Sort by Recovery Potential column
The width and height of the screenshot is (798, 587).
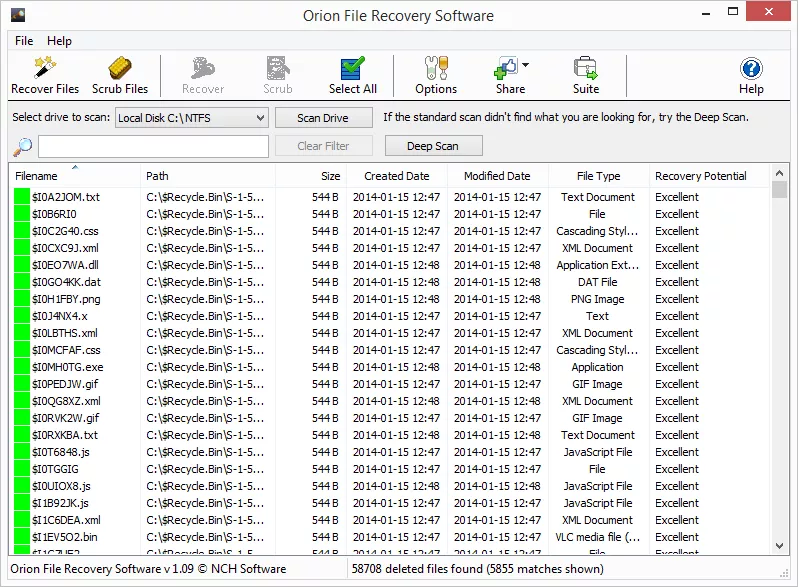(x=700, y=176)
